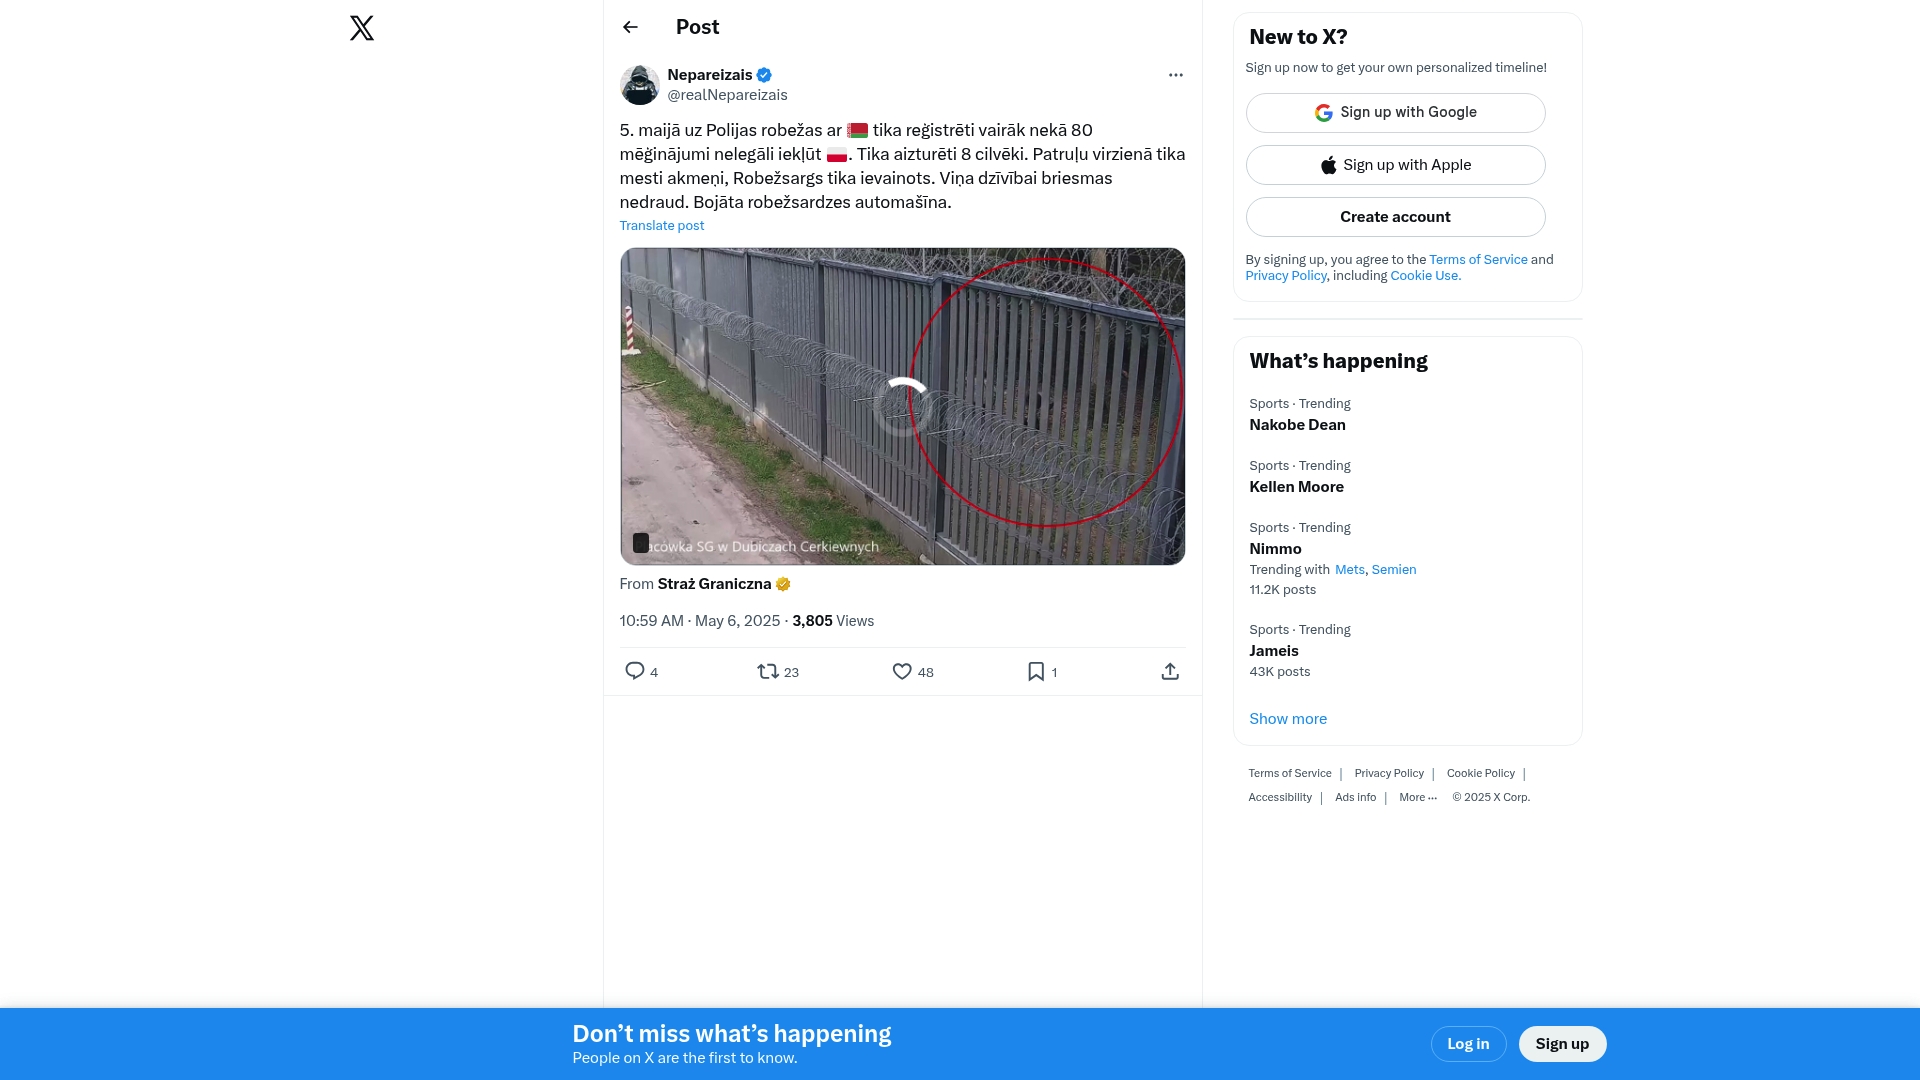Viewport: 1920px width, 1080px height.
Task: Sign up with Apple
Action: [1396, 165]
